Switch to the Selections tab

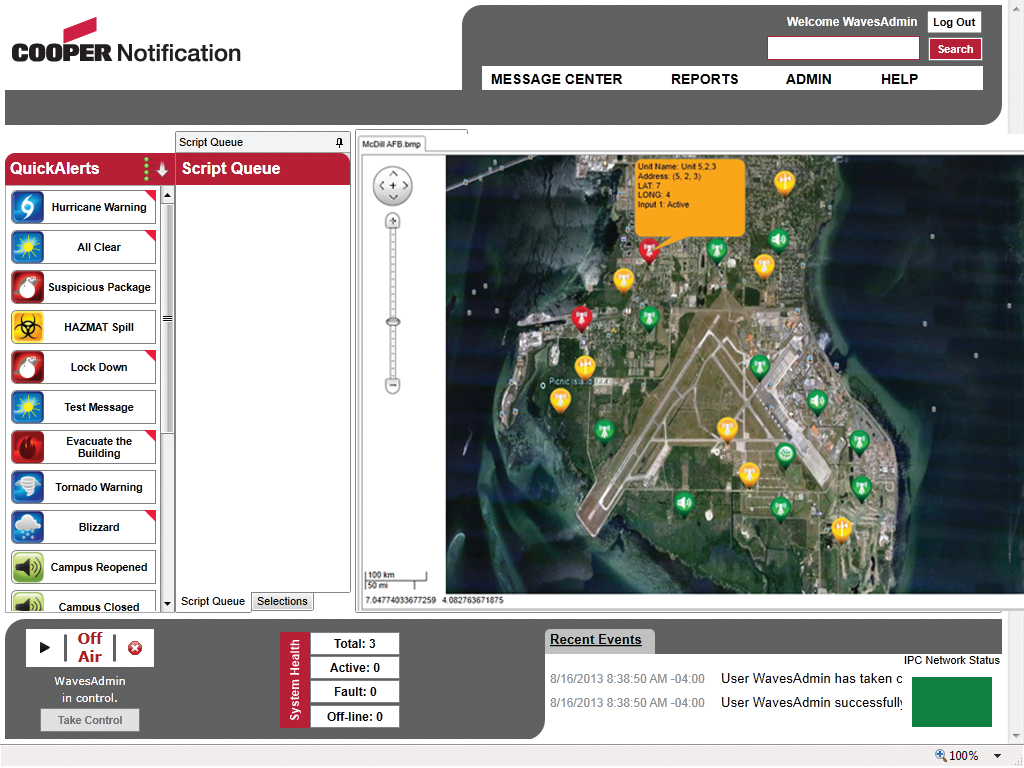pyautogui.click(x=282, y=601)
